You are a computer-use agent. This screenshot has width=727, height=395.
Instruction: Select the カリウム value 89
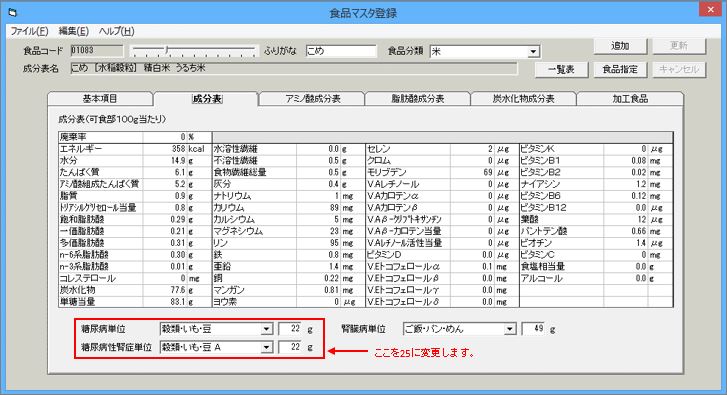[x=318, y=208]
